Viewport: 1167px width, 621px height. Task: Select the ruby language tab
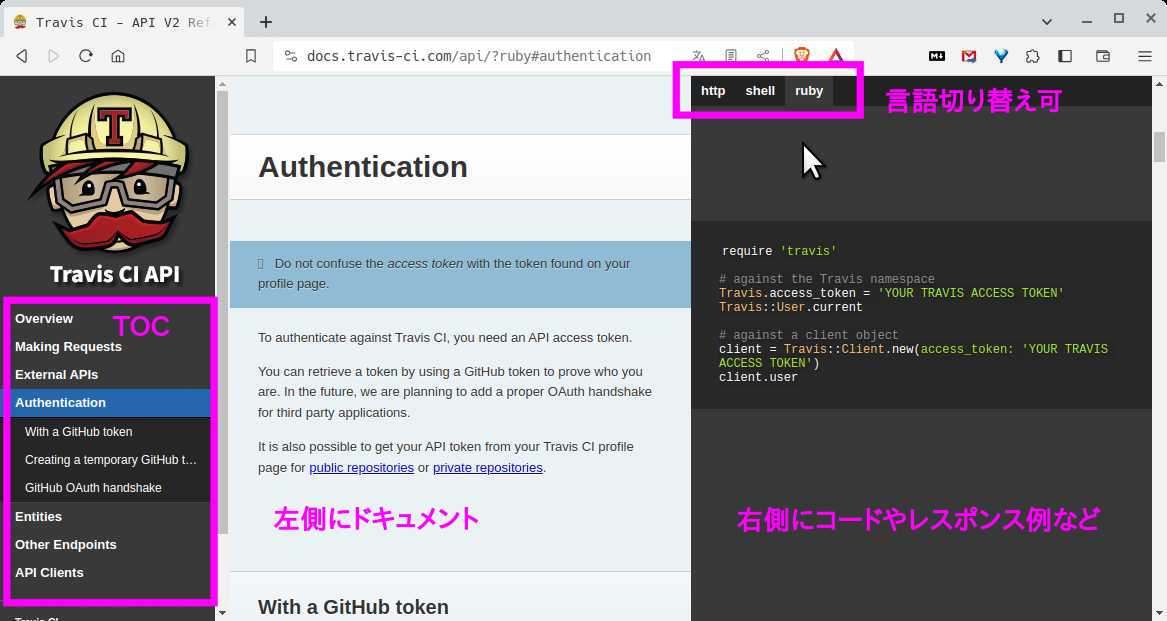(x=809, y=91)
